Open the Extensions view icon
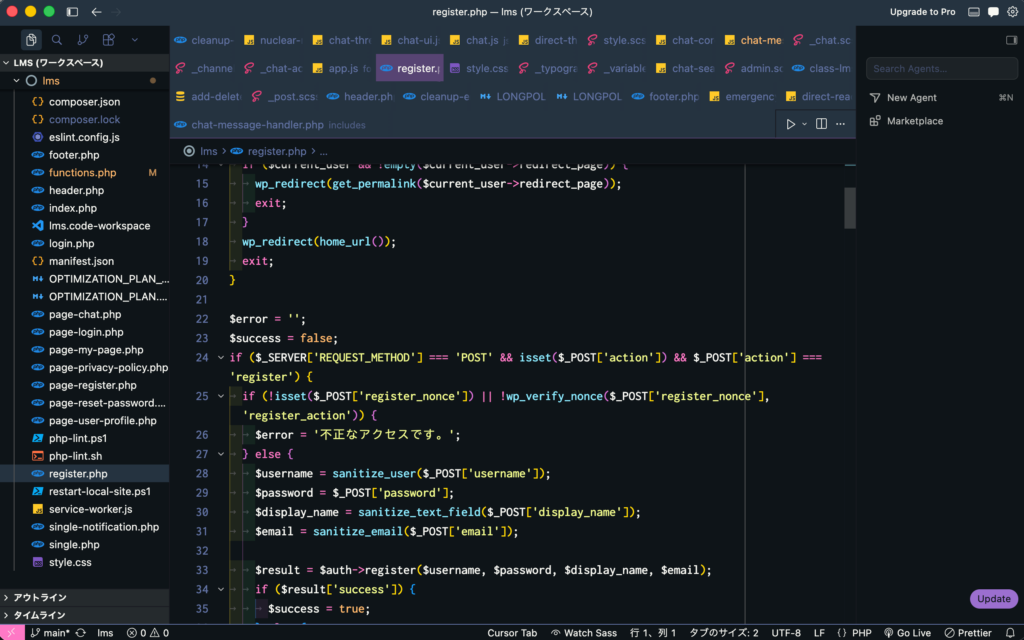Viewport: 1024px width, 640px height. (108, 40)
